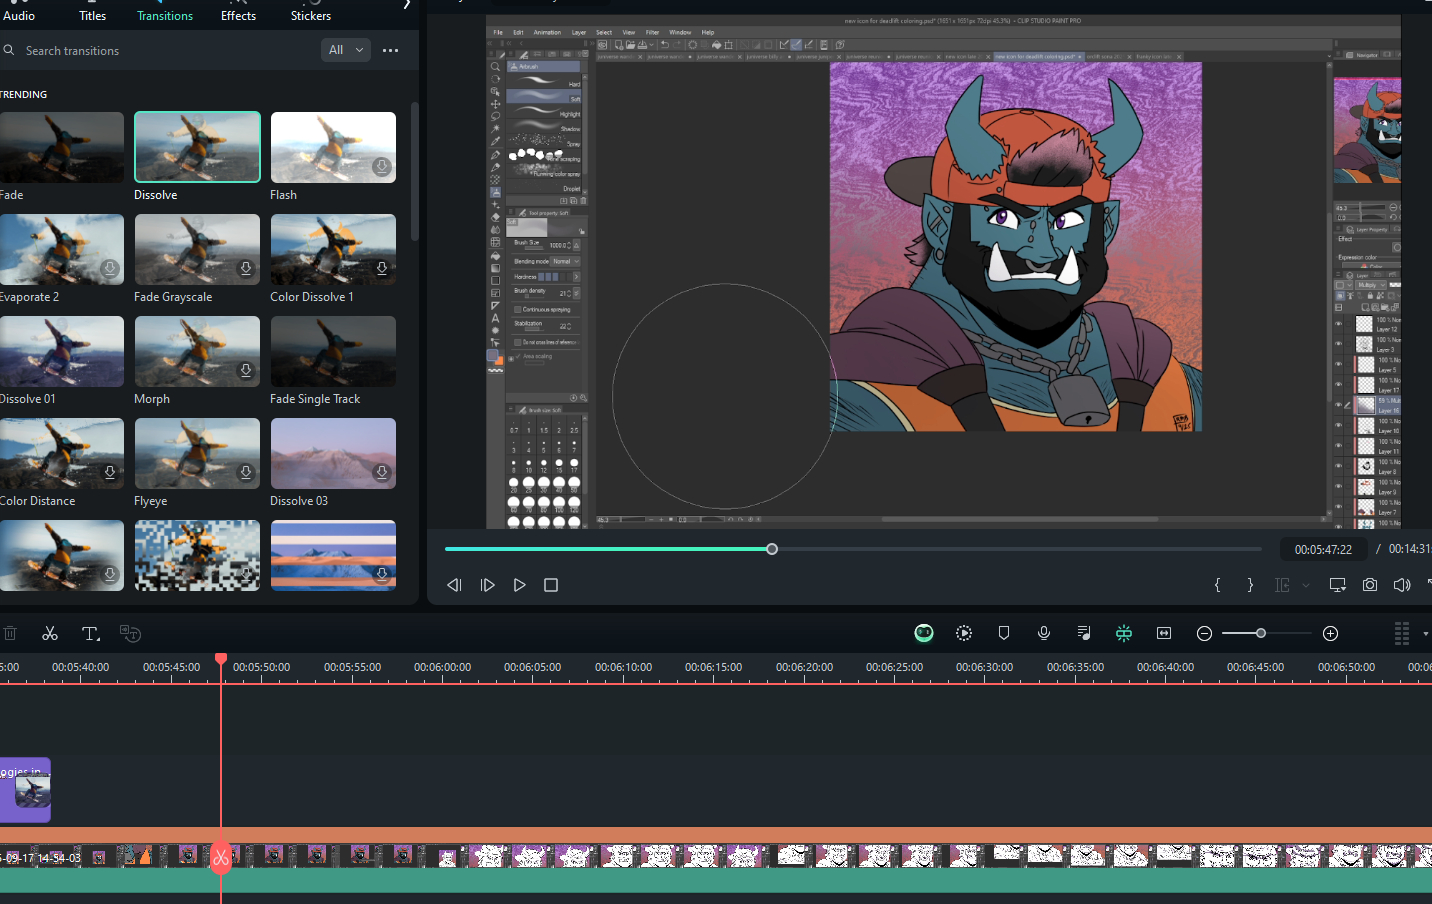The image size is (1432, 904).
Task: Open the AI copilot robot icon
Action: coord(924,633)
